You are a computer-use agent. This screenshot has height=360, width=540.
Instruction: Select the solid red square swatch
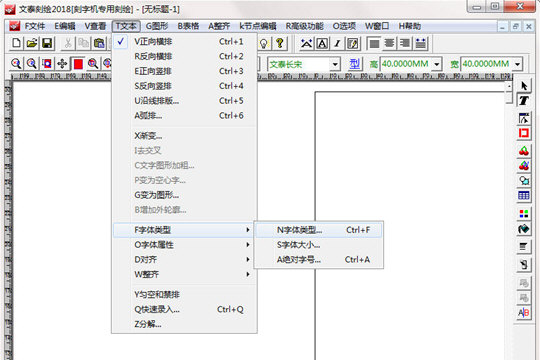pos(78,64)
